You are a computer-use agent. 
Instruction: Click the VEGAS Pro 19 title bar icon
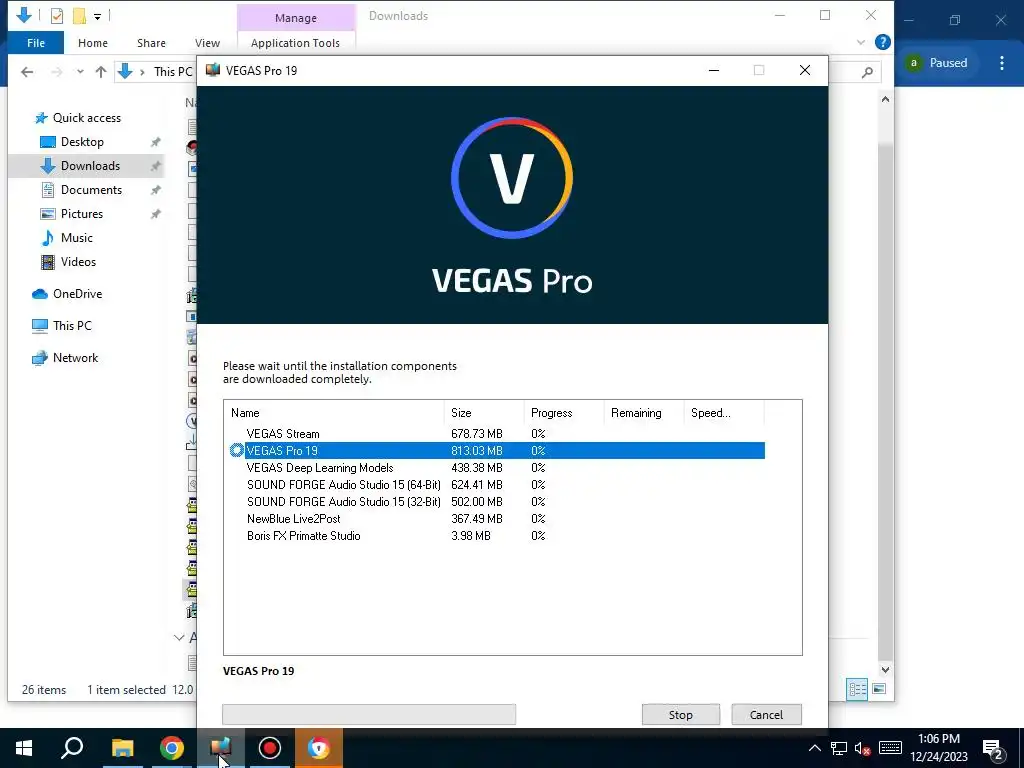(x=213, y=70)
